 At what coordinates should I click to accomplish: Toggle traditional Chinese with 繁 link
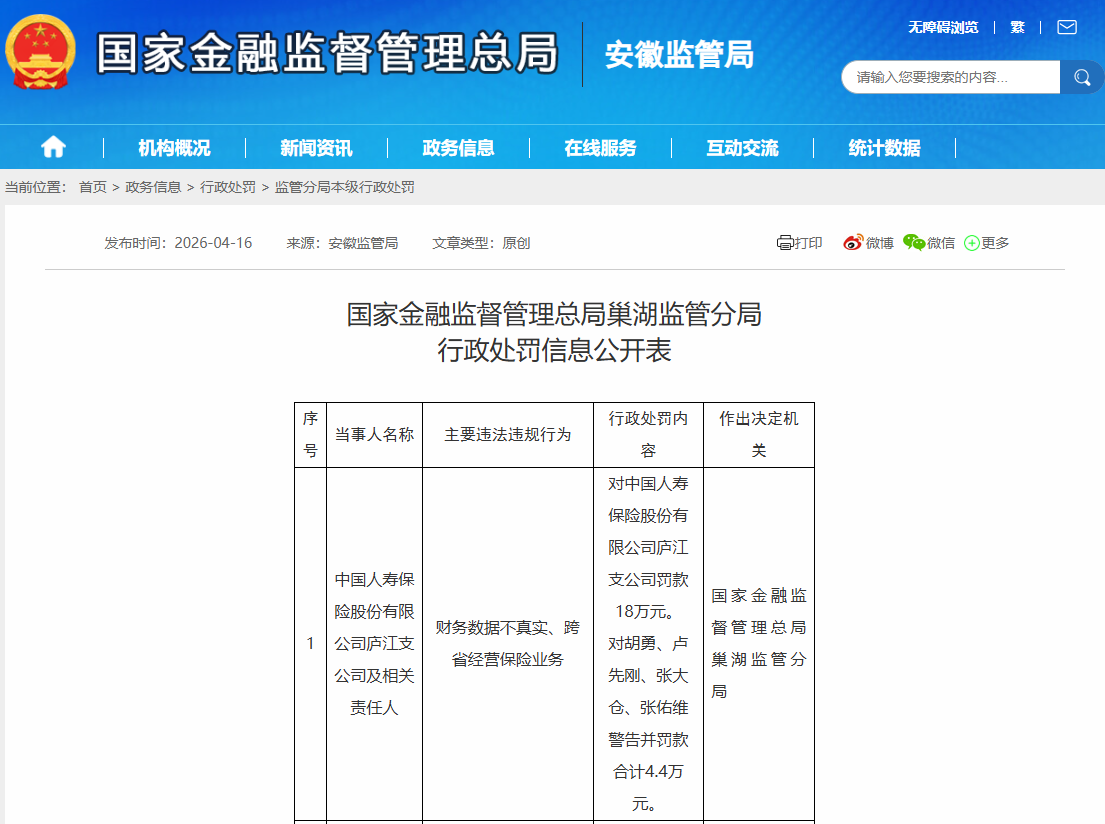click(x=1018, y=27)
